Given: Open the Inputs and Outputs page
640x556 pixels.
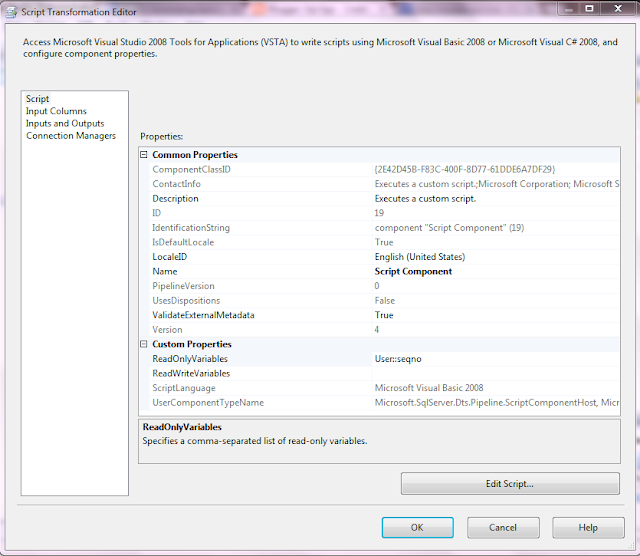Looking at the screenshot, I should pos(65,123).
